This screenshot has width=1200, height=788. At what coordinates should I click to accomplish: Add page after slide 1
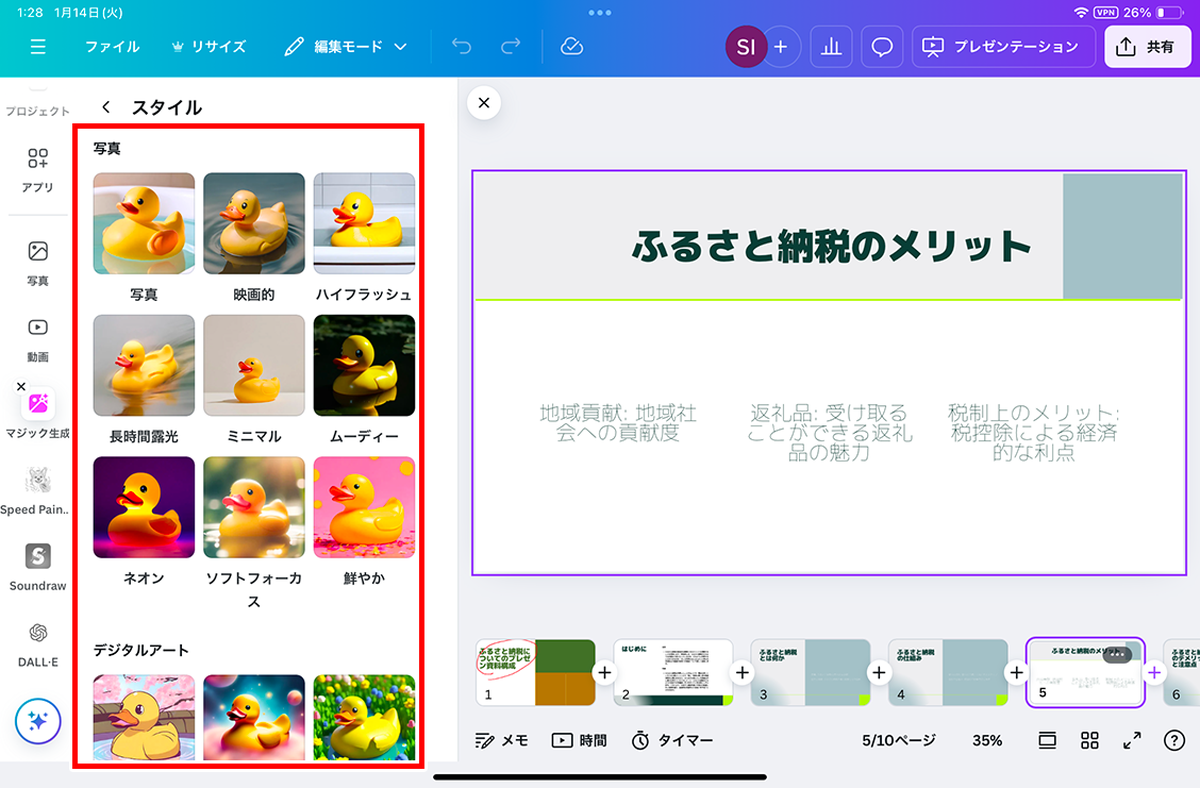604,673
